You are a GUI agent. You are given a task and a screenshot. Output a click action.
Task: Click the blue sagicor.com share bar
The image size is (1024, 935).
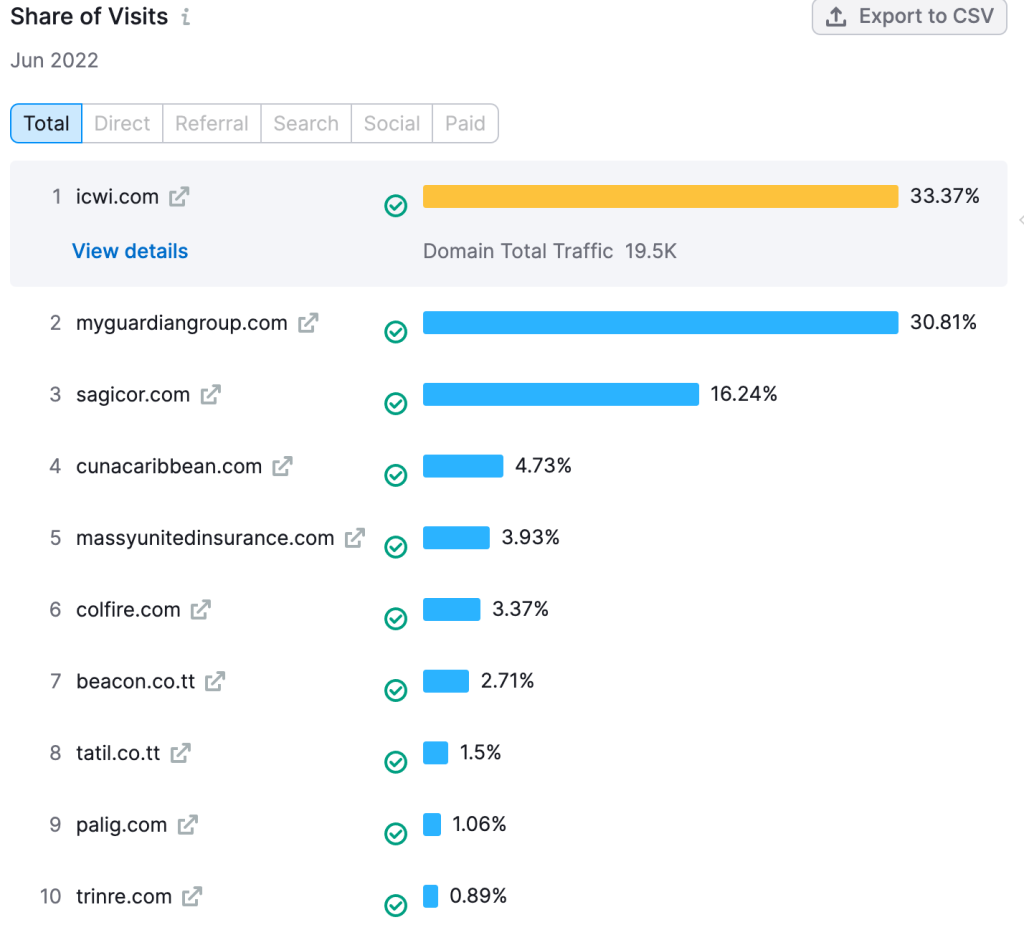(561, 394)
